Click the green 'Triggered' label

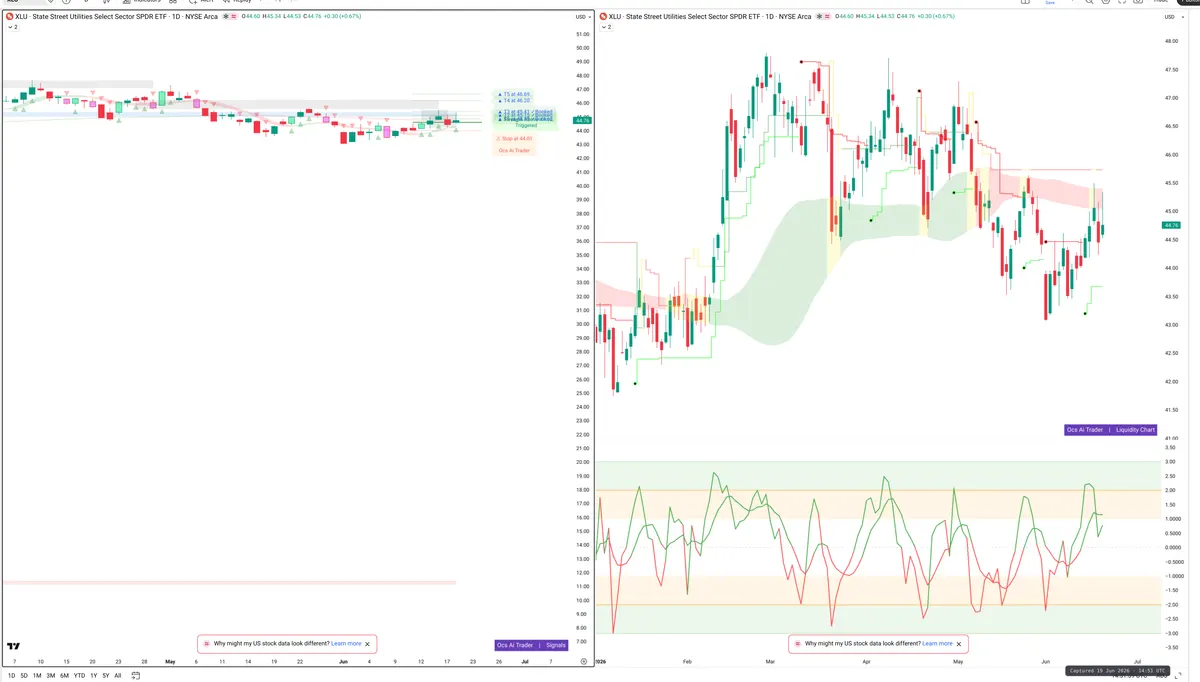pos(526,126)
